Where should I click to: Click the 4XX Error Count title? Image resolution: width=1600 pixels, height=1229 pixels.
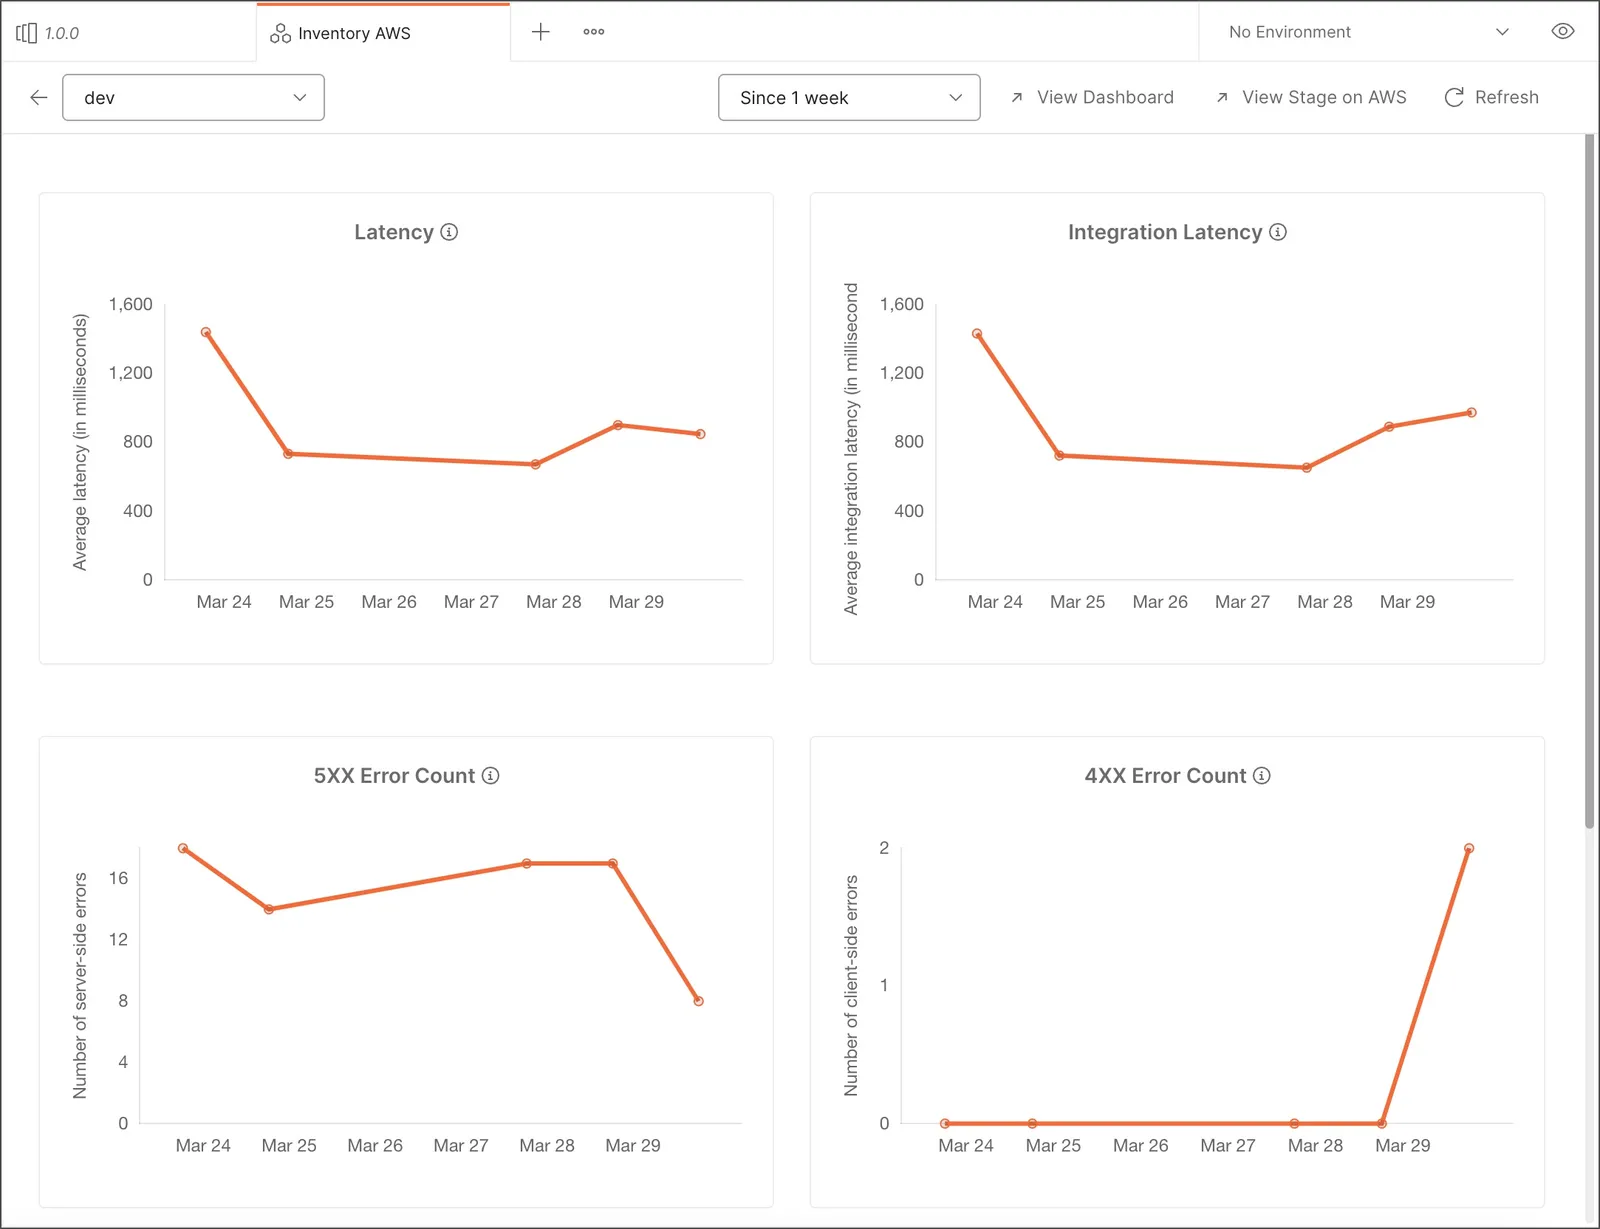pyautogui.click(x=1165, y=776)
